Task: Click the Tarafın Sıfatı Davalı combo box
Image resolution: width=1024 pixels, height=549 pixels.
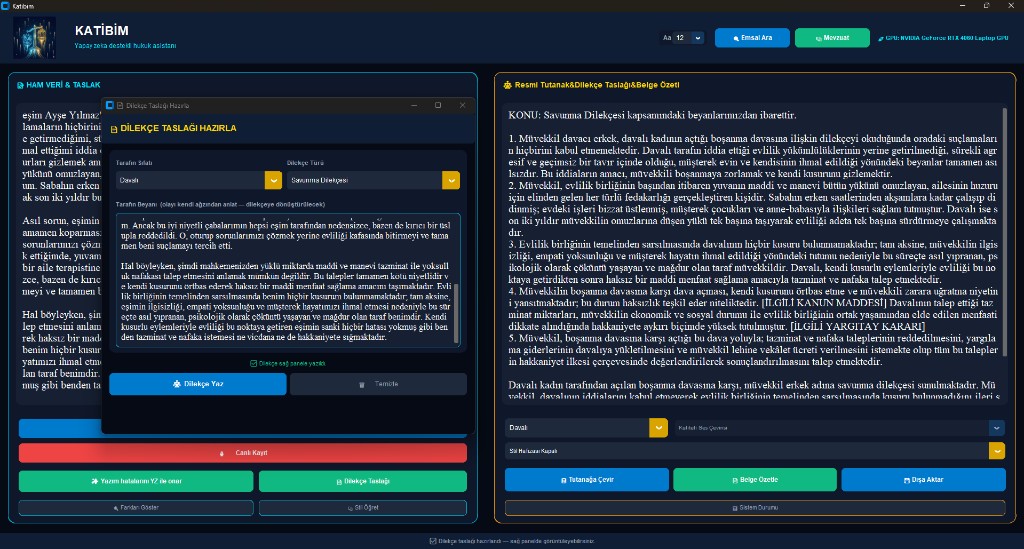Action: click(x=199, y=180)
